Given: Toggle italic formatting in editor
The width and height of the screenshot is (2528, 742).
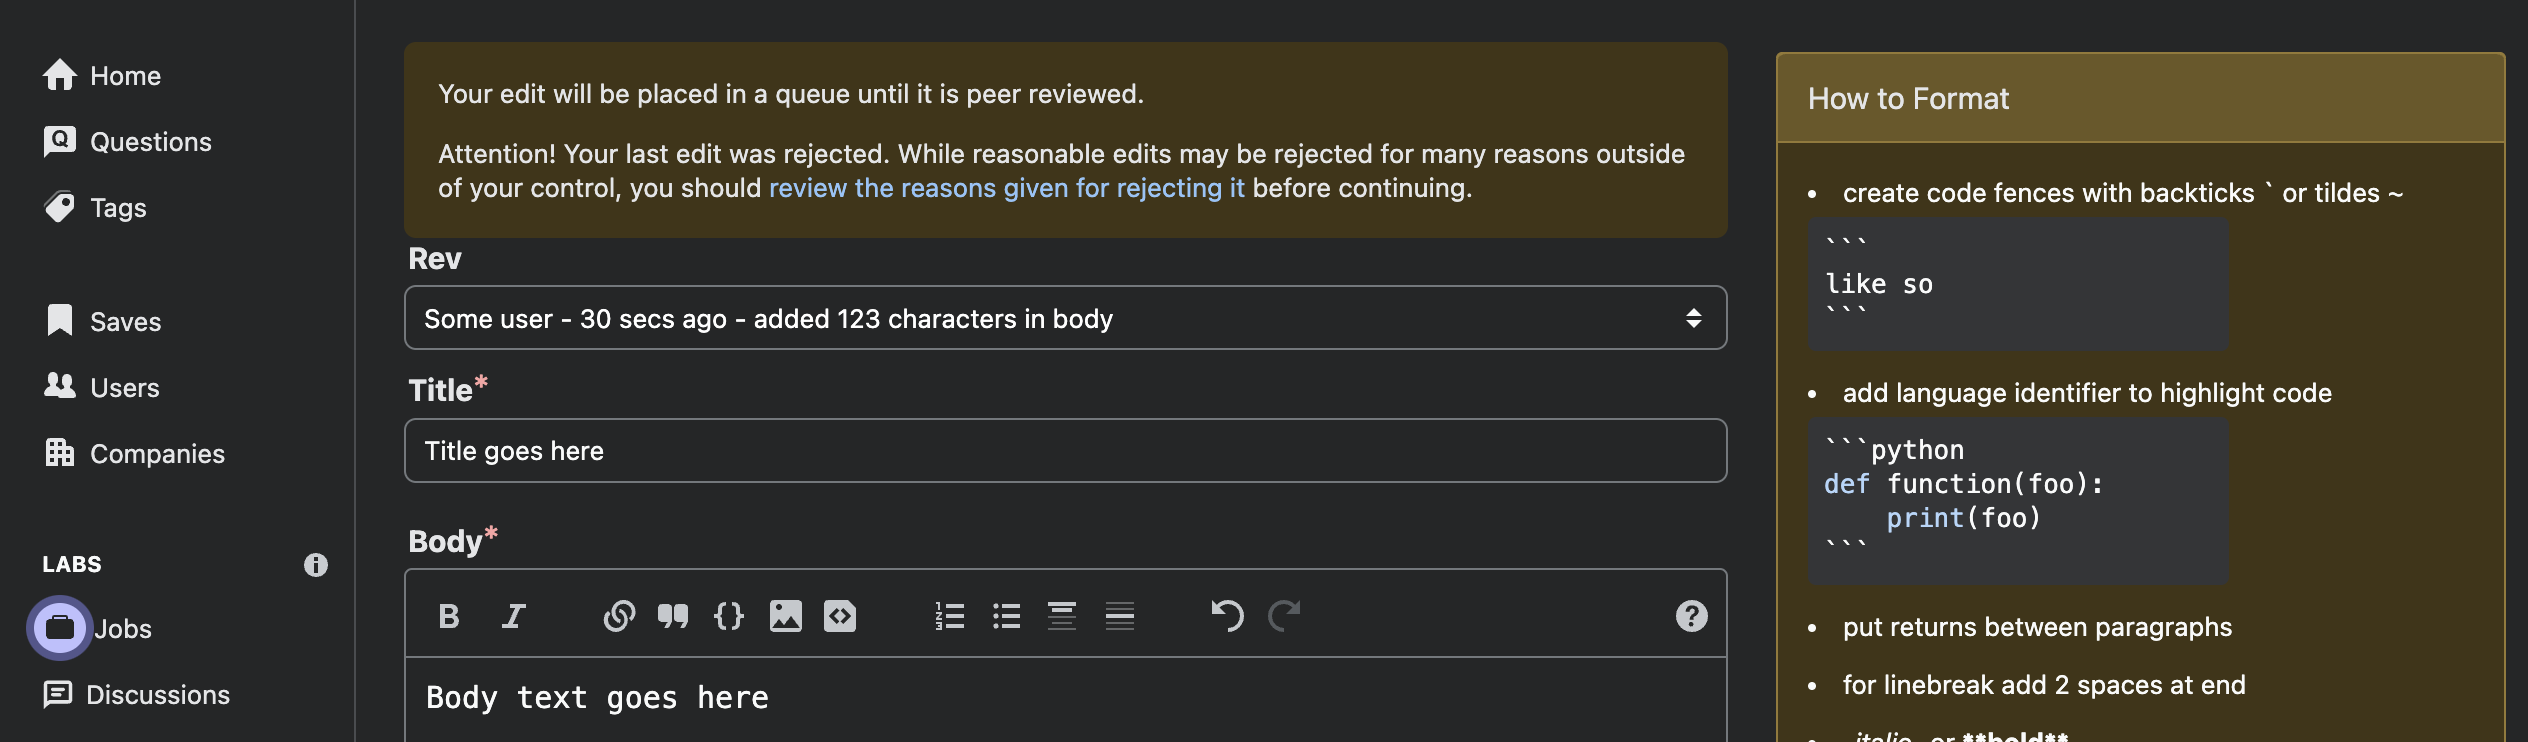Looking at the screenshot, I should [x=513, y=616].
